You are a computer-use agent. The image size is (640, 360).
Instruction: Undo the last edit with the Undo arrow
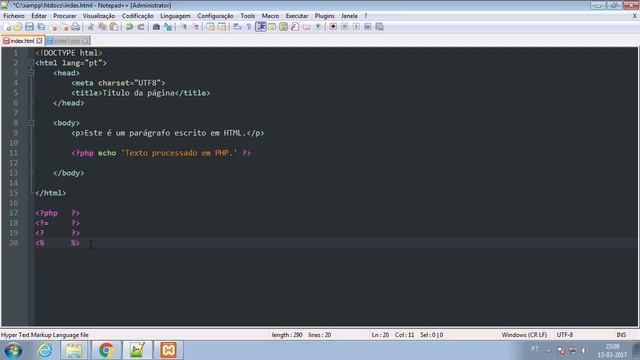(x=129, y=27)
